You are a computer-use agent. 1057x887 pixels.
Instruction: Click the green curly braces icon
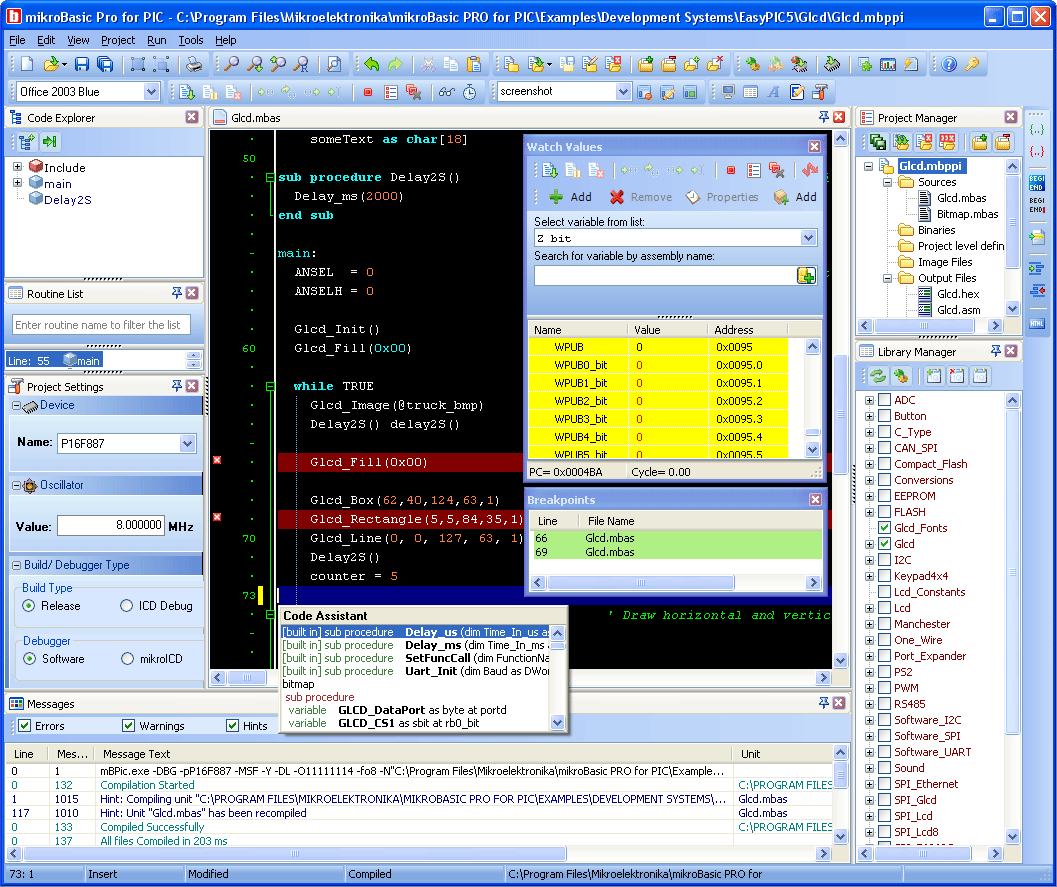tap(1037, 129)
